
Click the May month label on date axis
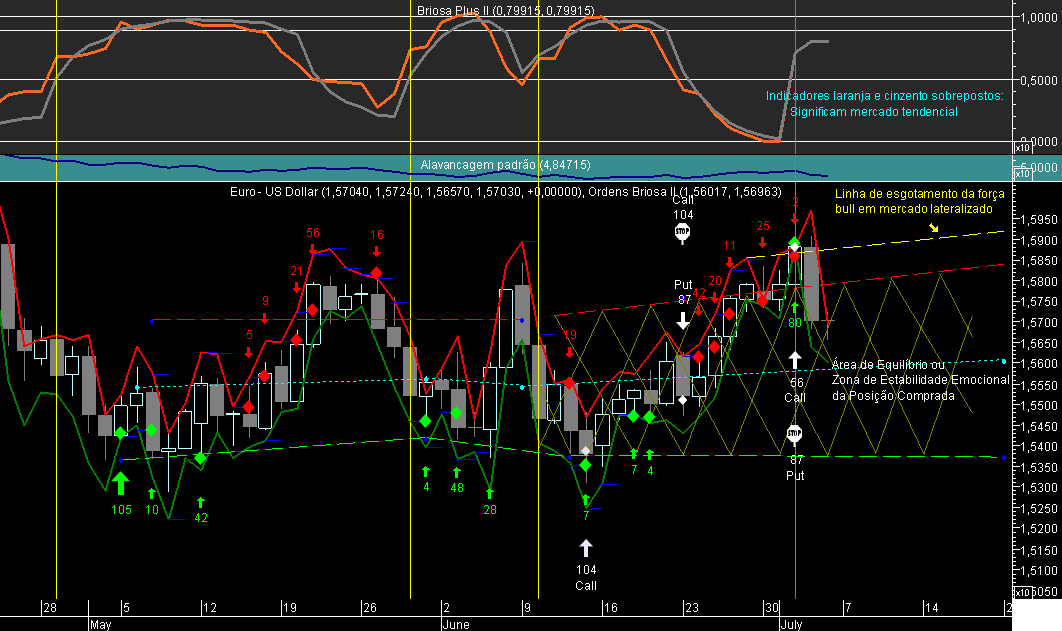(x=100, y=624)
